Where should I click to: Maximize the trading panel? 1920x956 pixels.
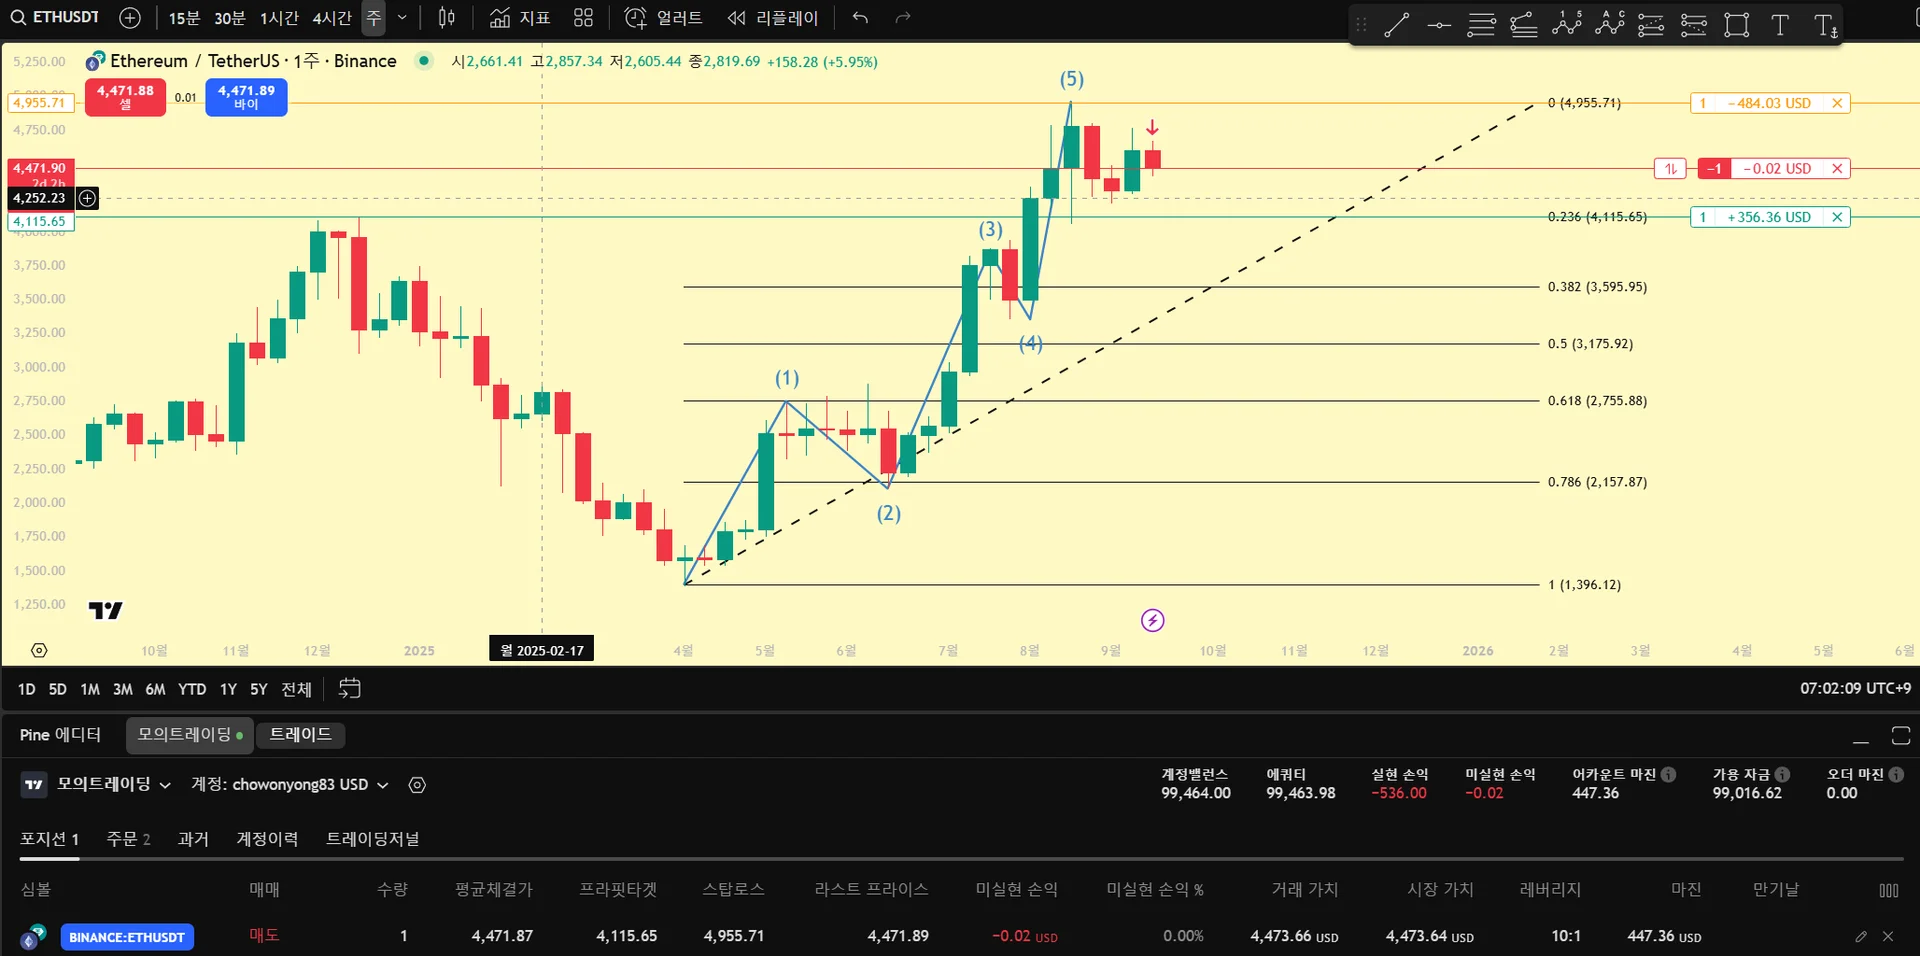(1900, 736)
